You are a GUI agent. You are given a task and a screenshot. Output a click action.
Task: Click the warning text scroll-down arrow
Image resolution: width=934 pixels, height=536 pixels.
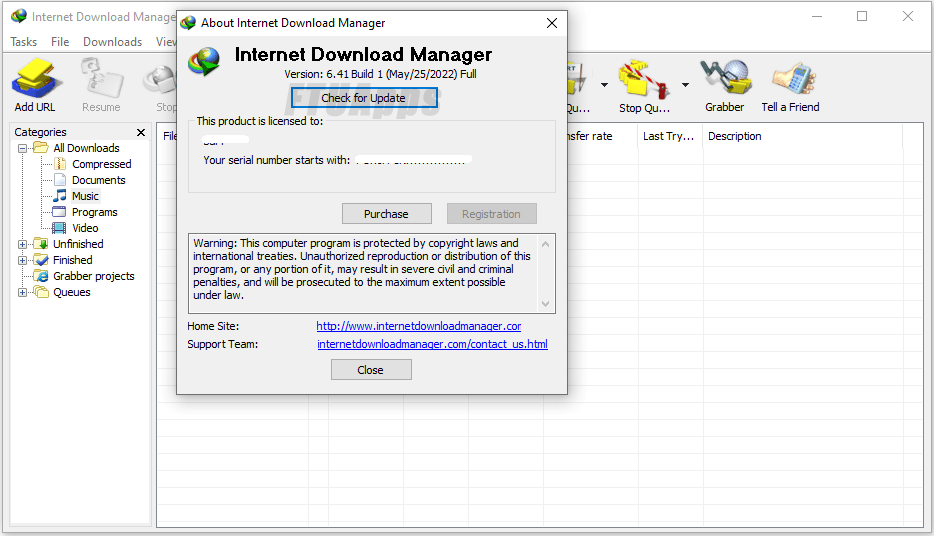(x=545, y=304)
